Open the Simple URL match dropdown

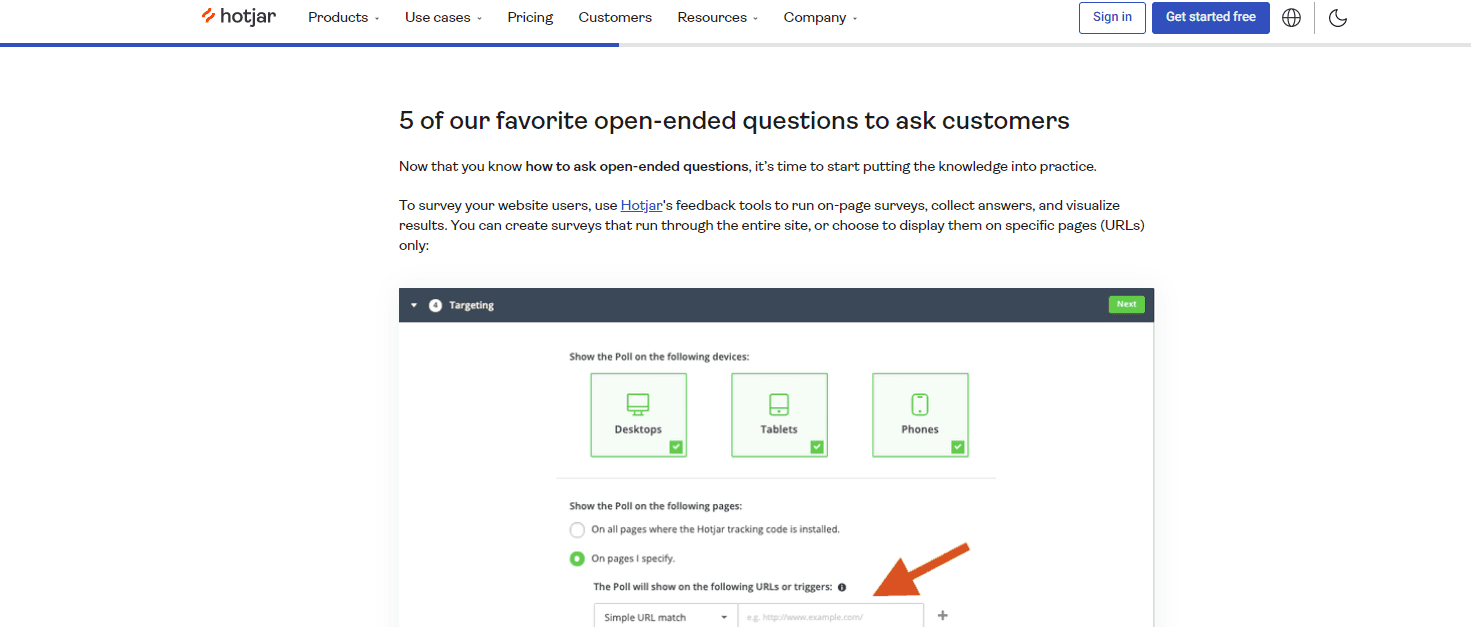(x=665, y=616)
